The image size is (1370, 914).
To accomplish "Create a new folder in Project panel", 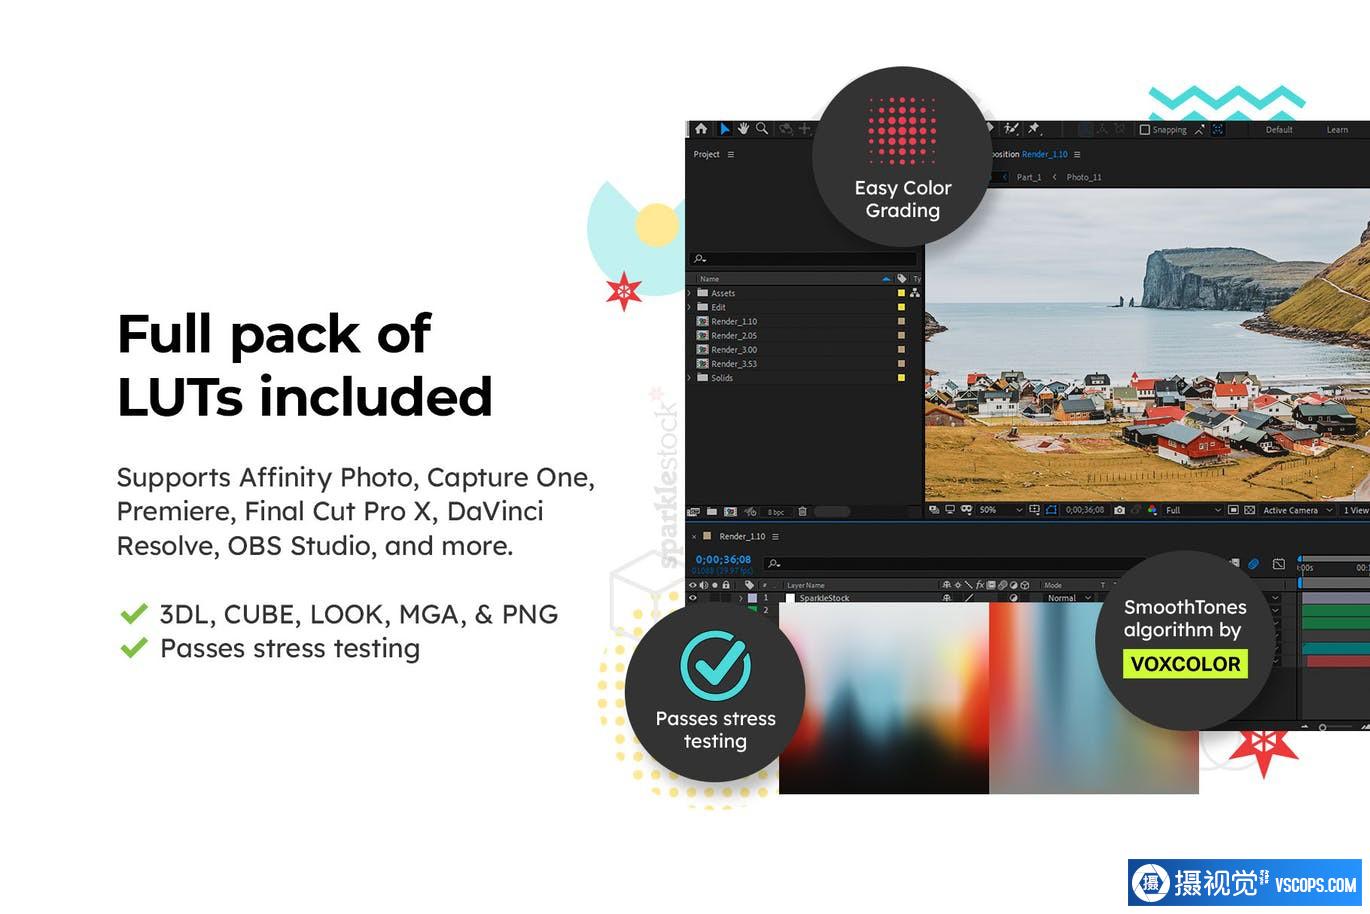I will click(711, 512).
